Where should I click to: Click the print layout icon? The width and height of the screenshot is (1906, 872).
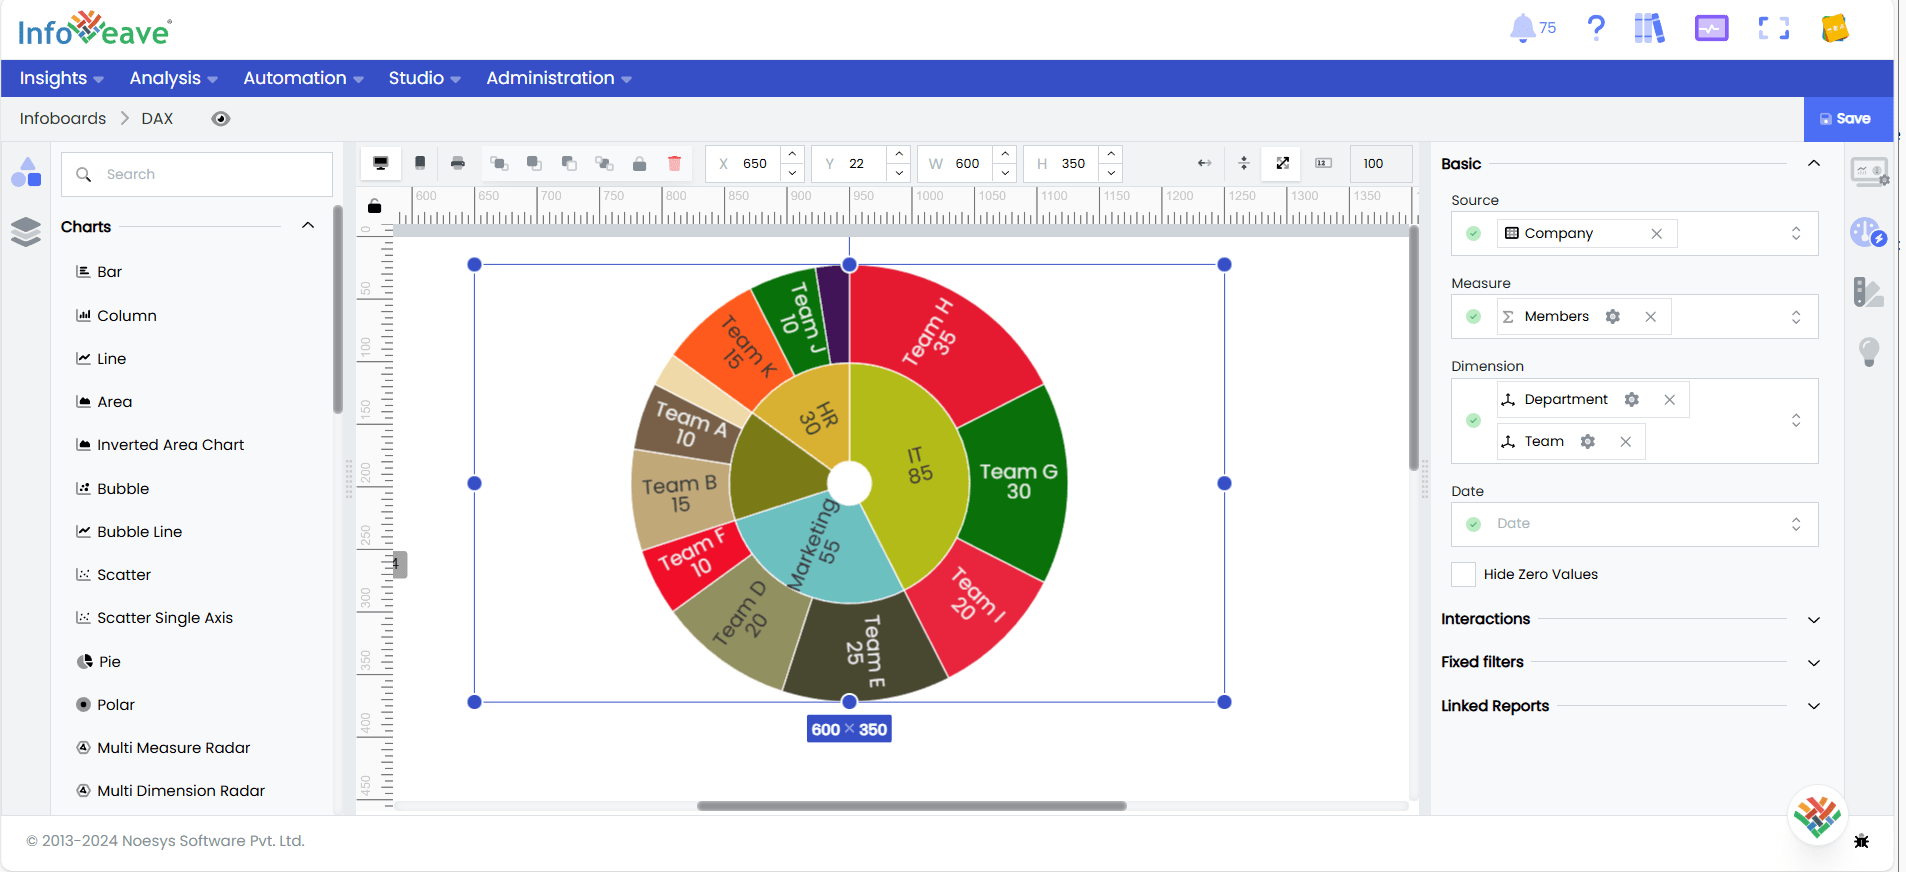coord(458,163)
